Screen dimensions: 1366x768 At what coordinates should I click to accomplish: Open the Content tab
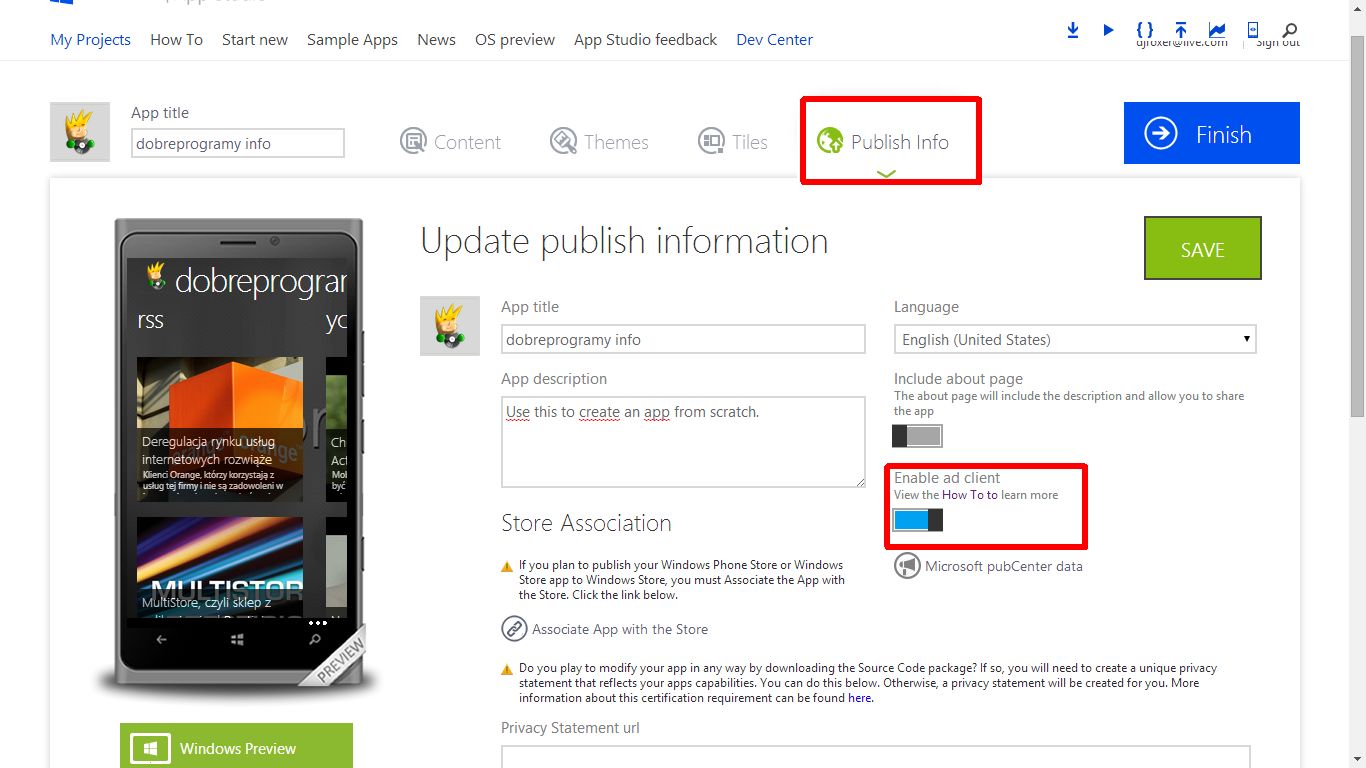[x=451, y=142]
